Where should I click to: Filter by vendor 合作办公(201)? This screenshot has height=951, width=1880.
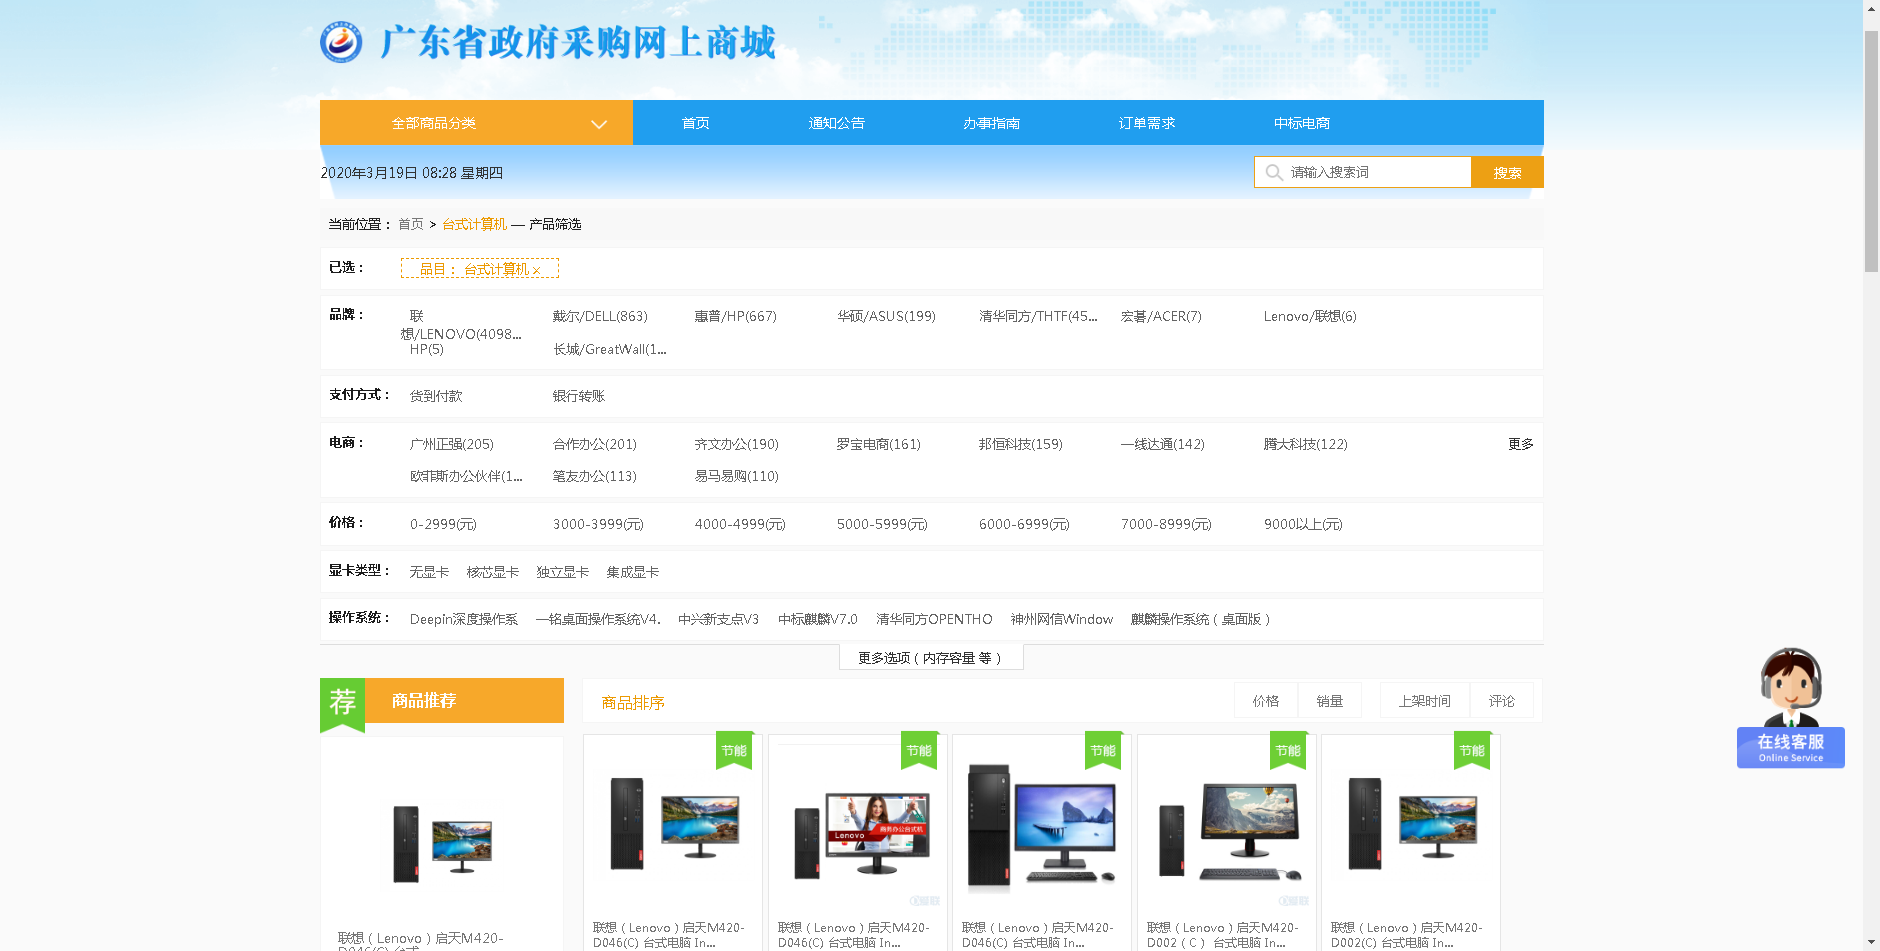pyautogui.click(x=595, y=444)
